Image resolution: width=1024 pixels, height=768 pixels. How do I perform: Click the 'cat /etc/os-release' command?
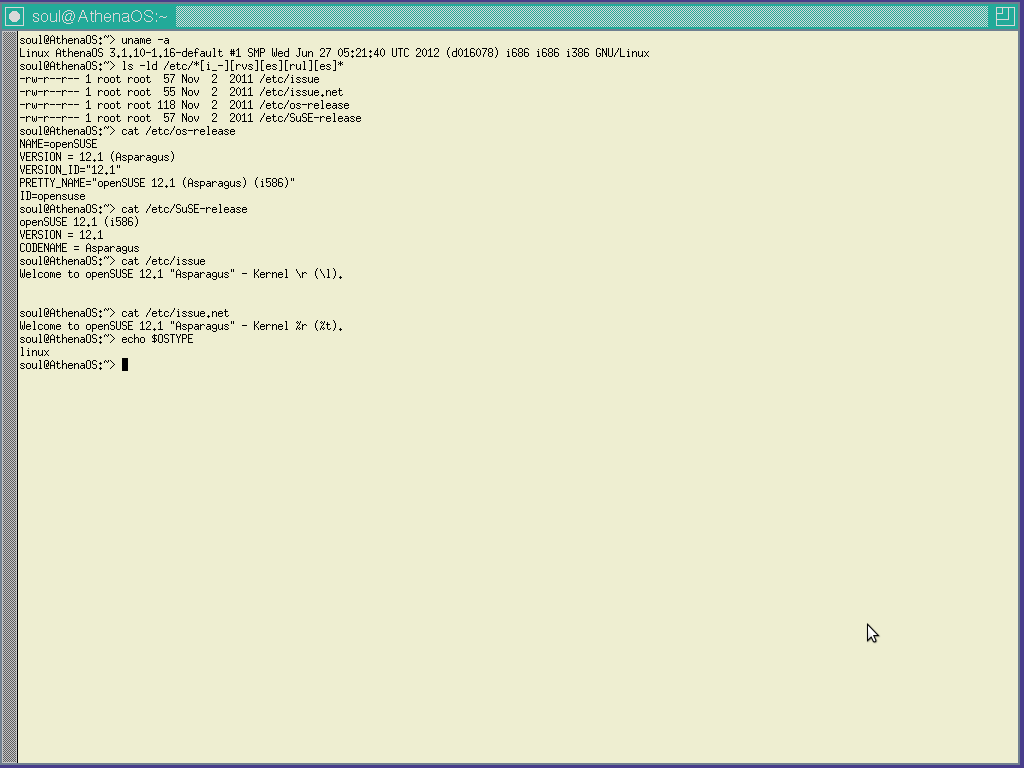pos(127,131)
